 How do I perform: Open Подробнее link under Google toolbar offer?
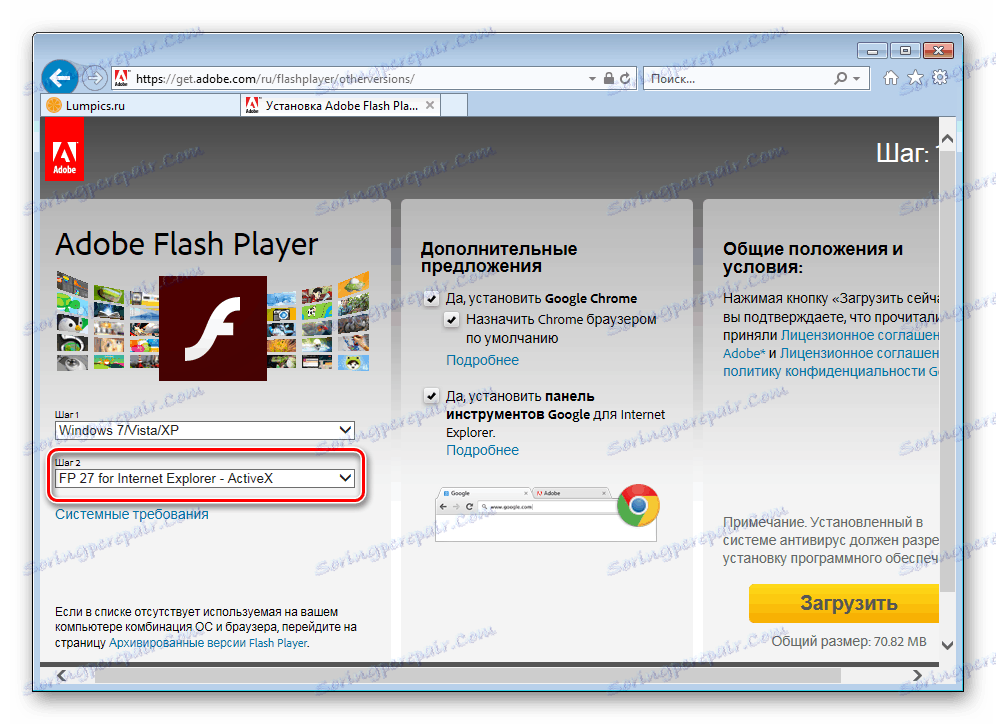[482, 450]
